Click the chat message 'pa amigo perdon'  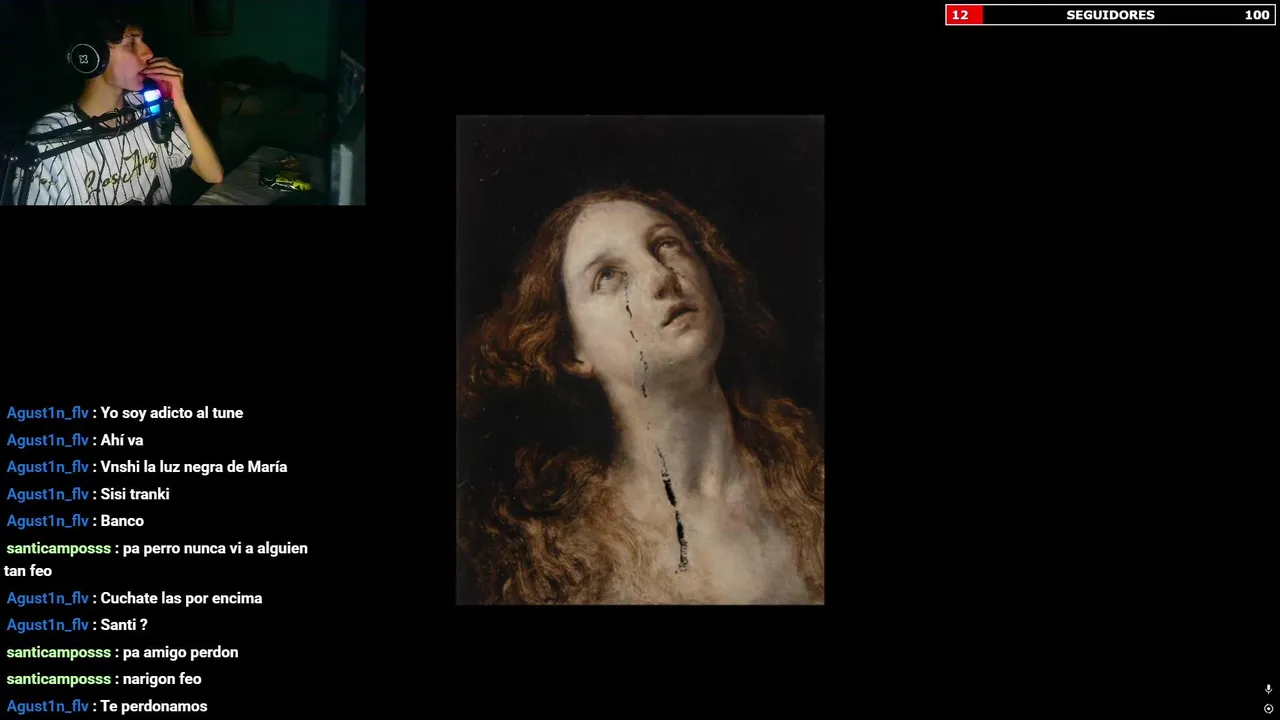tap(180, 652)
